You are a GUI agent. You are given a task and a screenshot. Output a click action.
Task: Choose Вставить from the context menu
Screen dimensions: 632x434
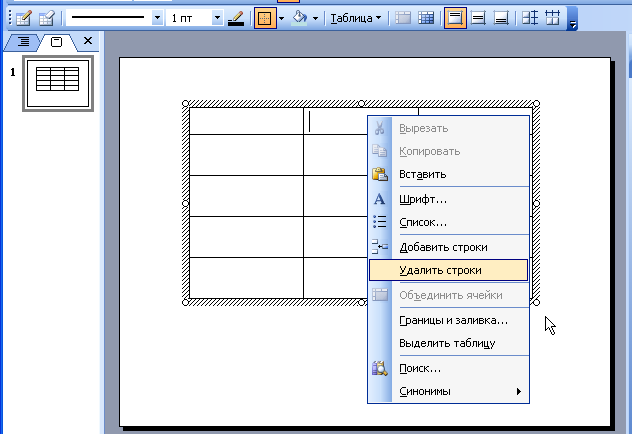(449, 174)
